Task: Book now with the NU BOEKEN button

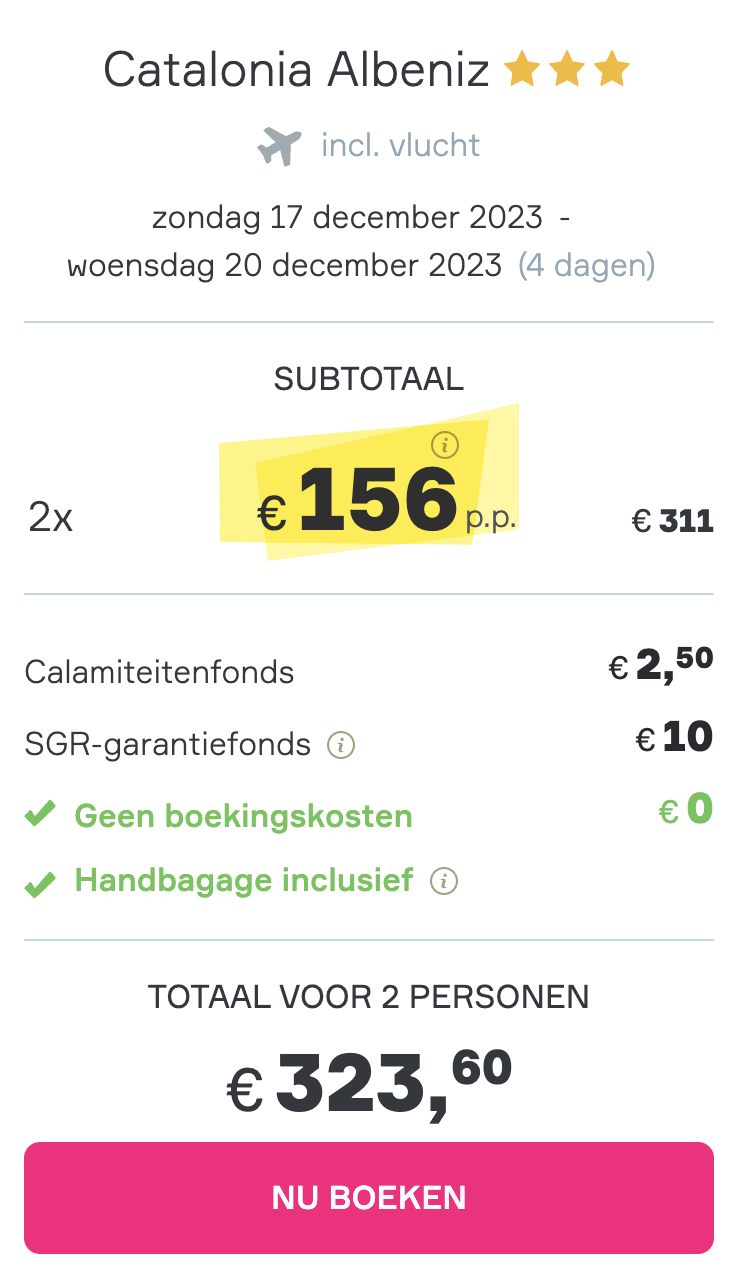Action: [x=369, y=1197]
